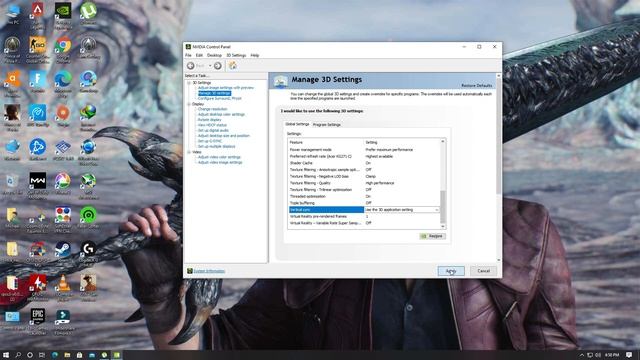Open the Desktop menu
The width and height of the screenshot is (640, 360).
pyautogui.click(x=214, y=55)
